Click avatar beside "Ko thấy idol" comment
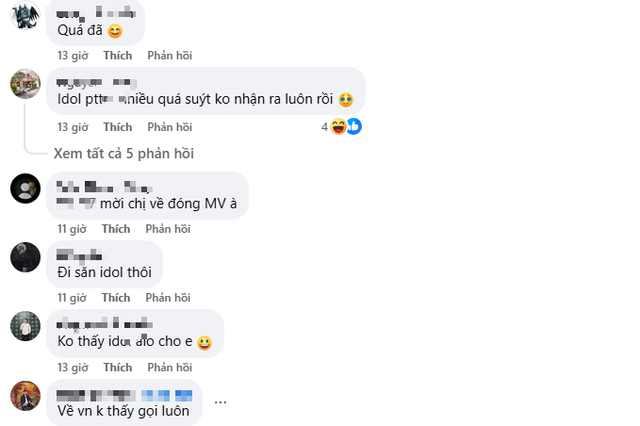Image resolution: width=640 pixels, height=426 pixels. pyautogui.click(x=25, y=326)
